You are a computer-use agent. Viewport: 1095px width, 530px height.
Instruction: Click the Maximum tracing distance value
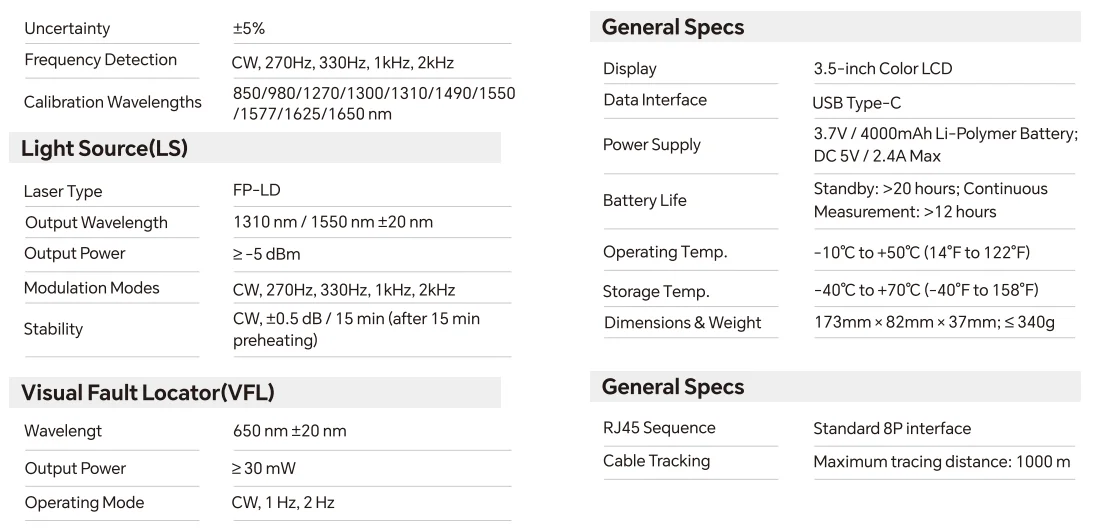coord(941,462)
